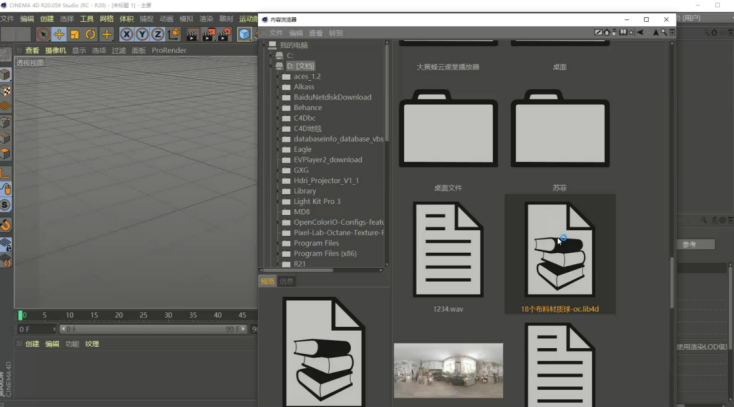Select the Rotate tool icon
Screen dimensions: 734x407
pos(90,34)
